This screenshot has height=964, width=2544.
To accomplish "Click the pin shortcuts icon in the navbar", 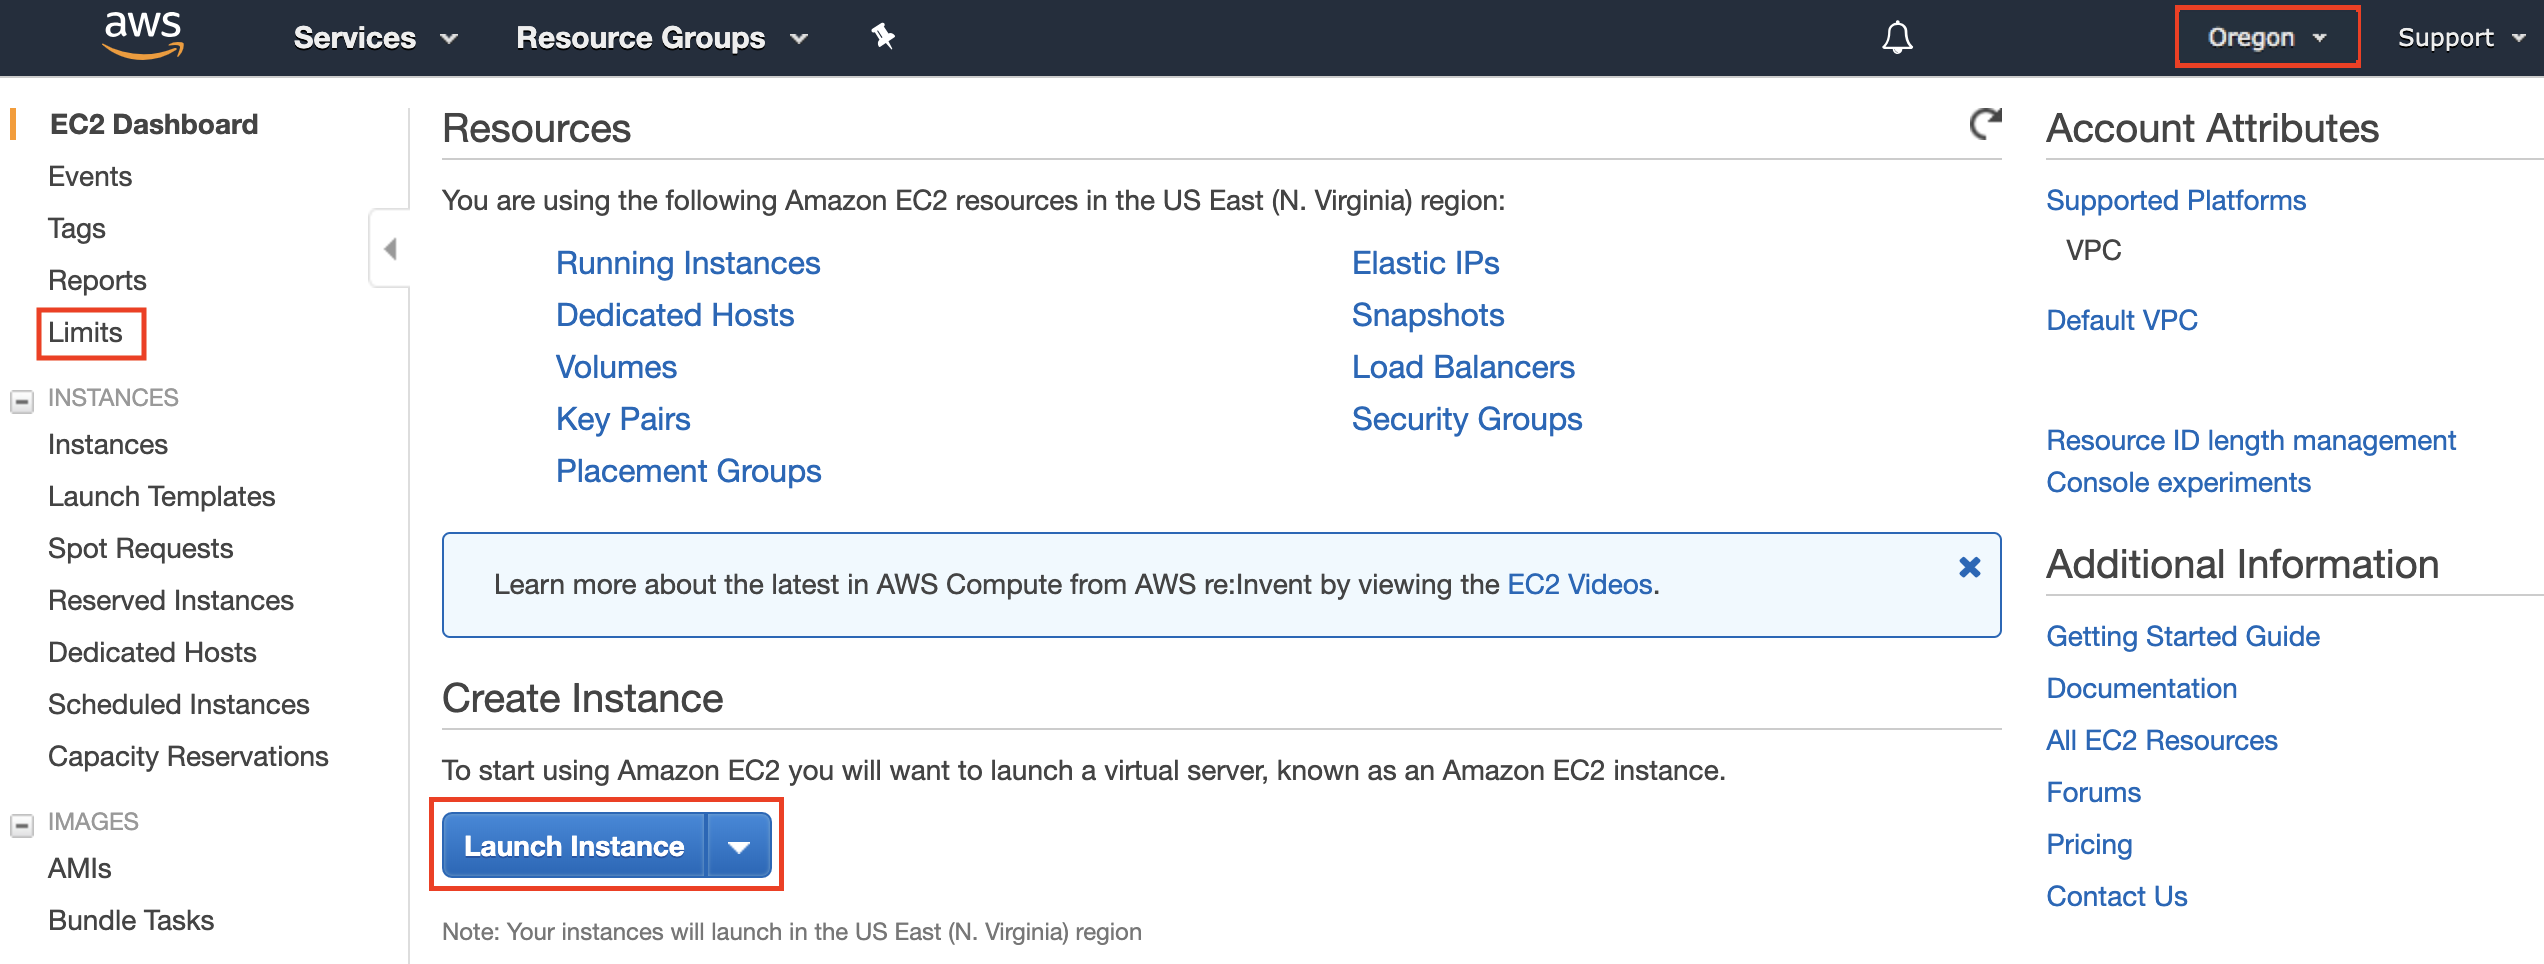I will pyautogui.click(x=882, y=37).
